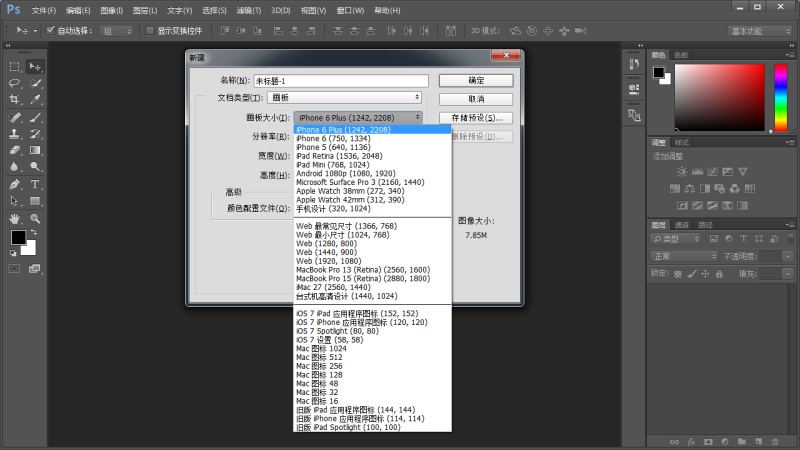
Task: Select the Path Selection tool
Action: tap(14, 201)
